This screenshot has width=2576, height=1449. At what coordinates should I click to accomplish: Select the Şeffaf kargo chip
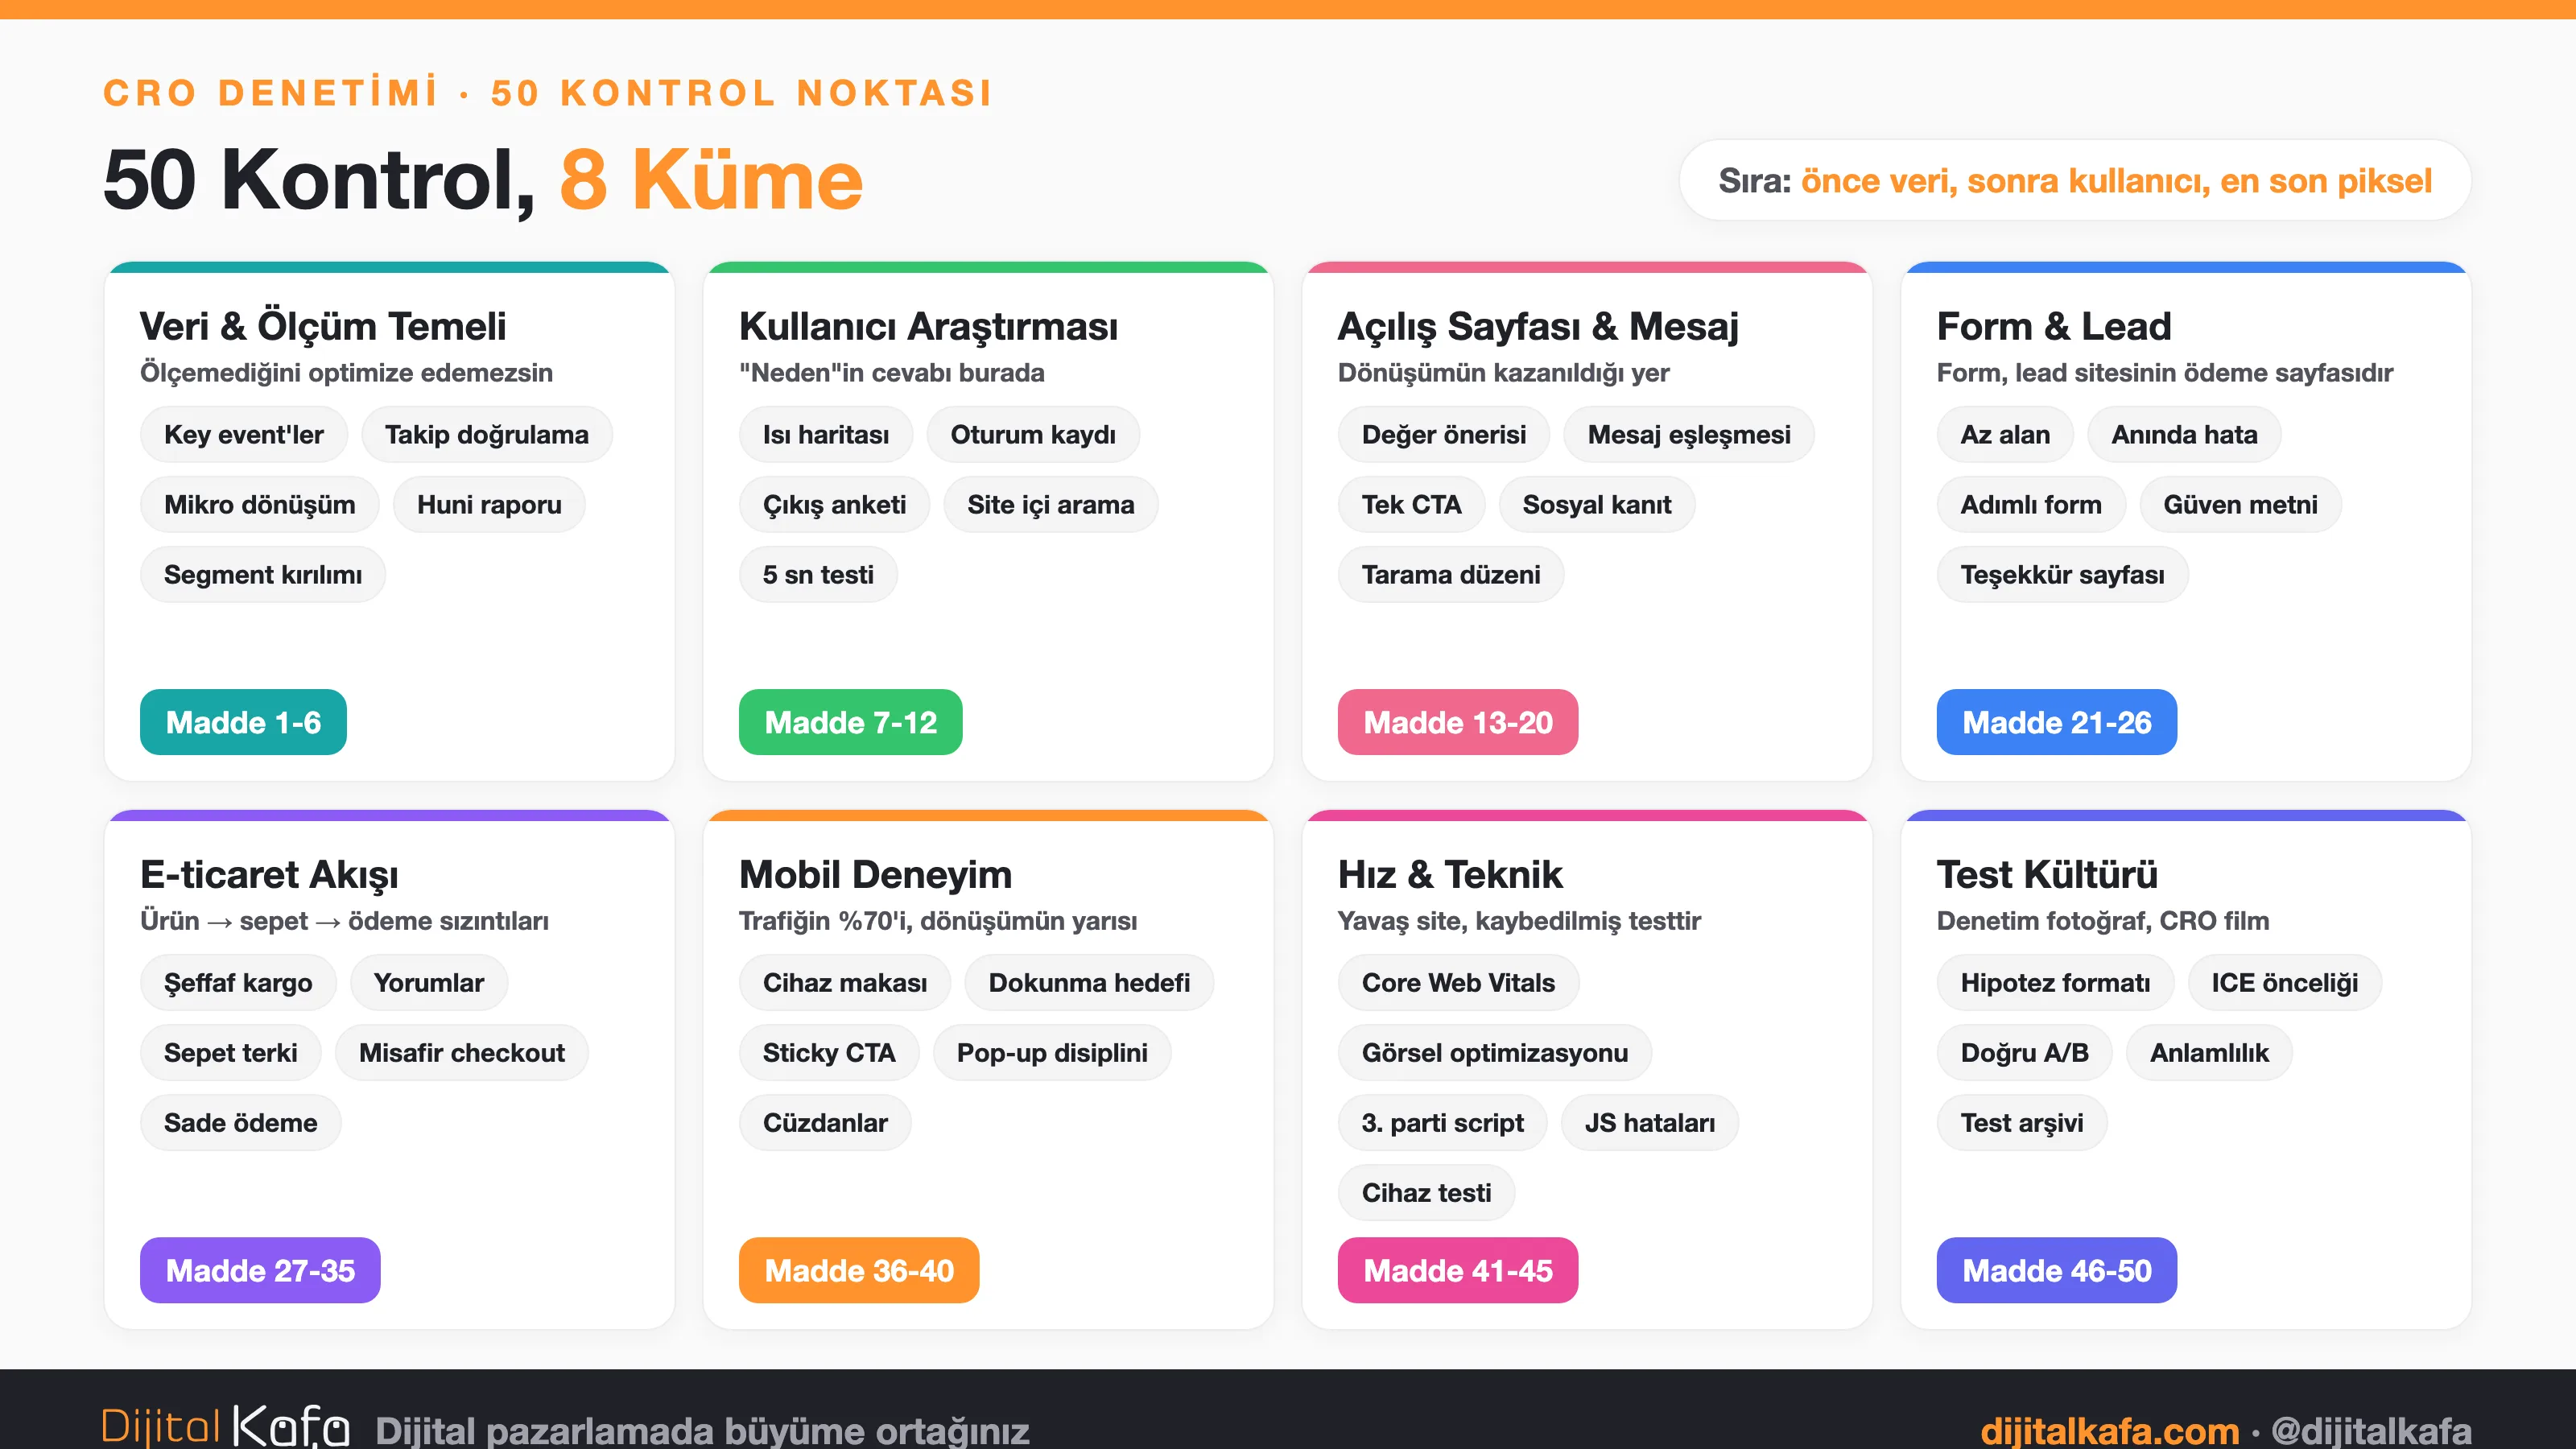[238, 982]
